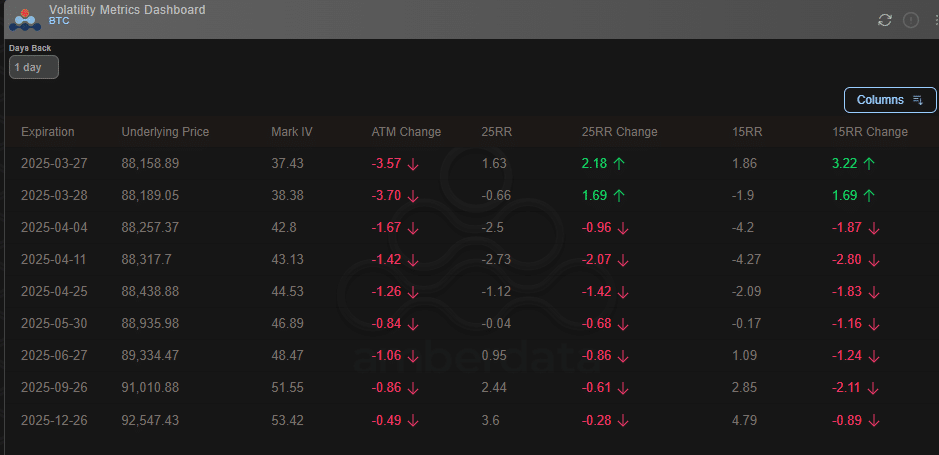Click the info alert circle icon
This screenshot has height=455, width=939.
pos(911,20)
